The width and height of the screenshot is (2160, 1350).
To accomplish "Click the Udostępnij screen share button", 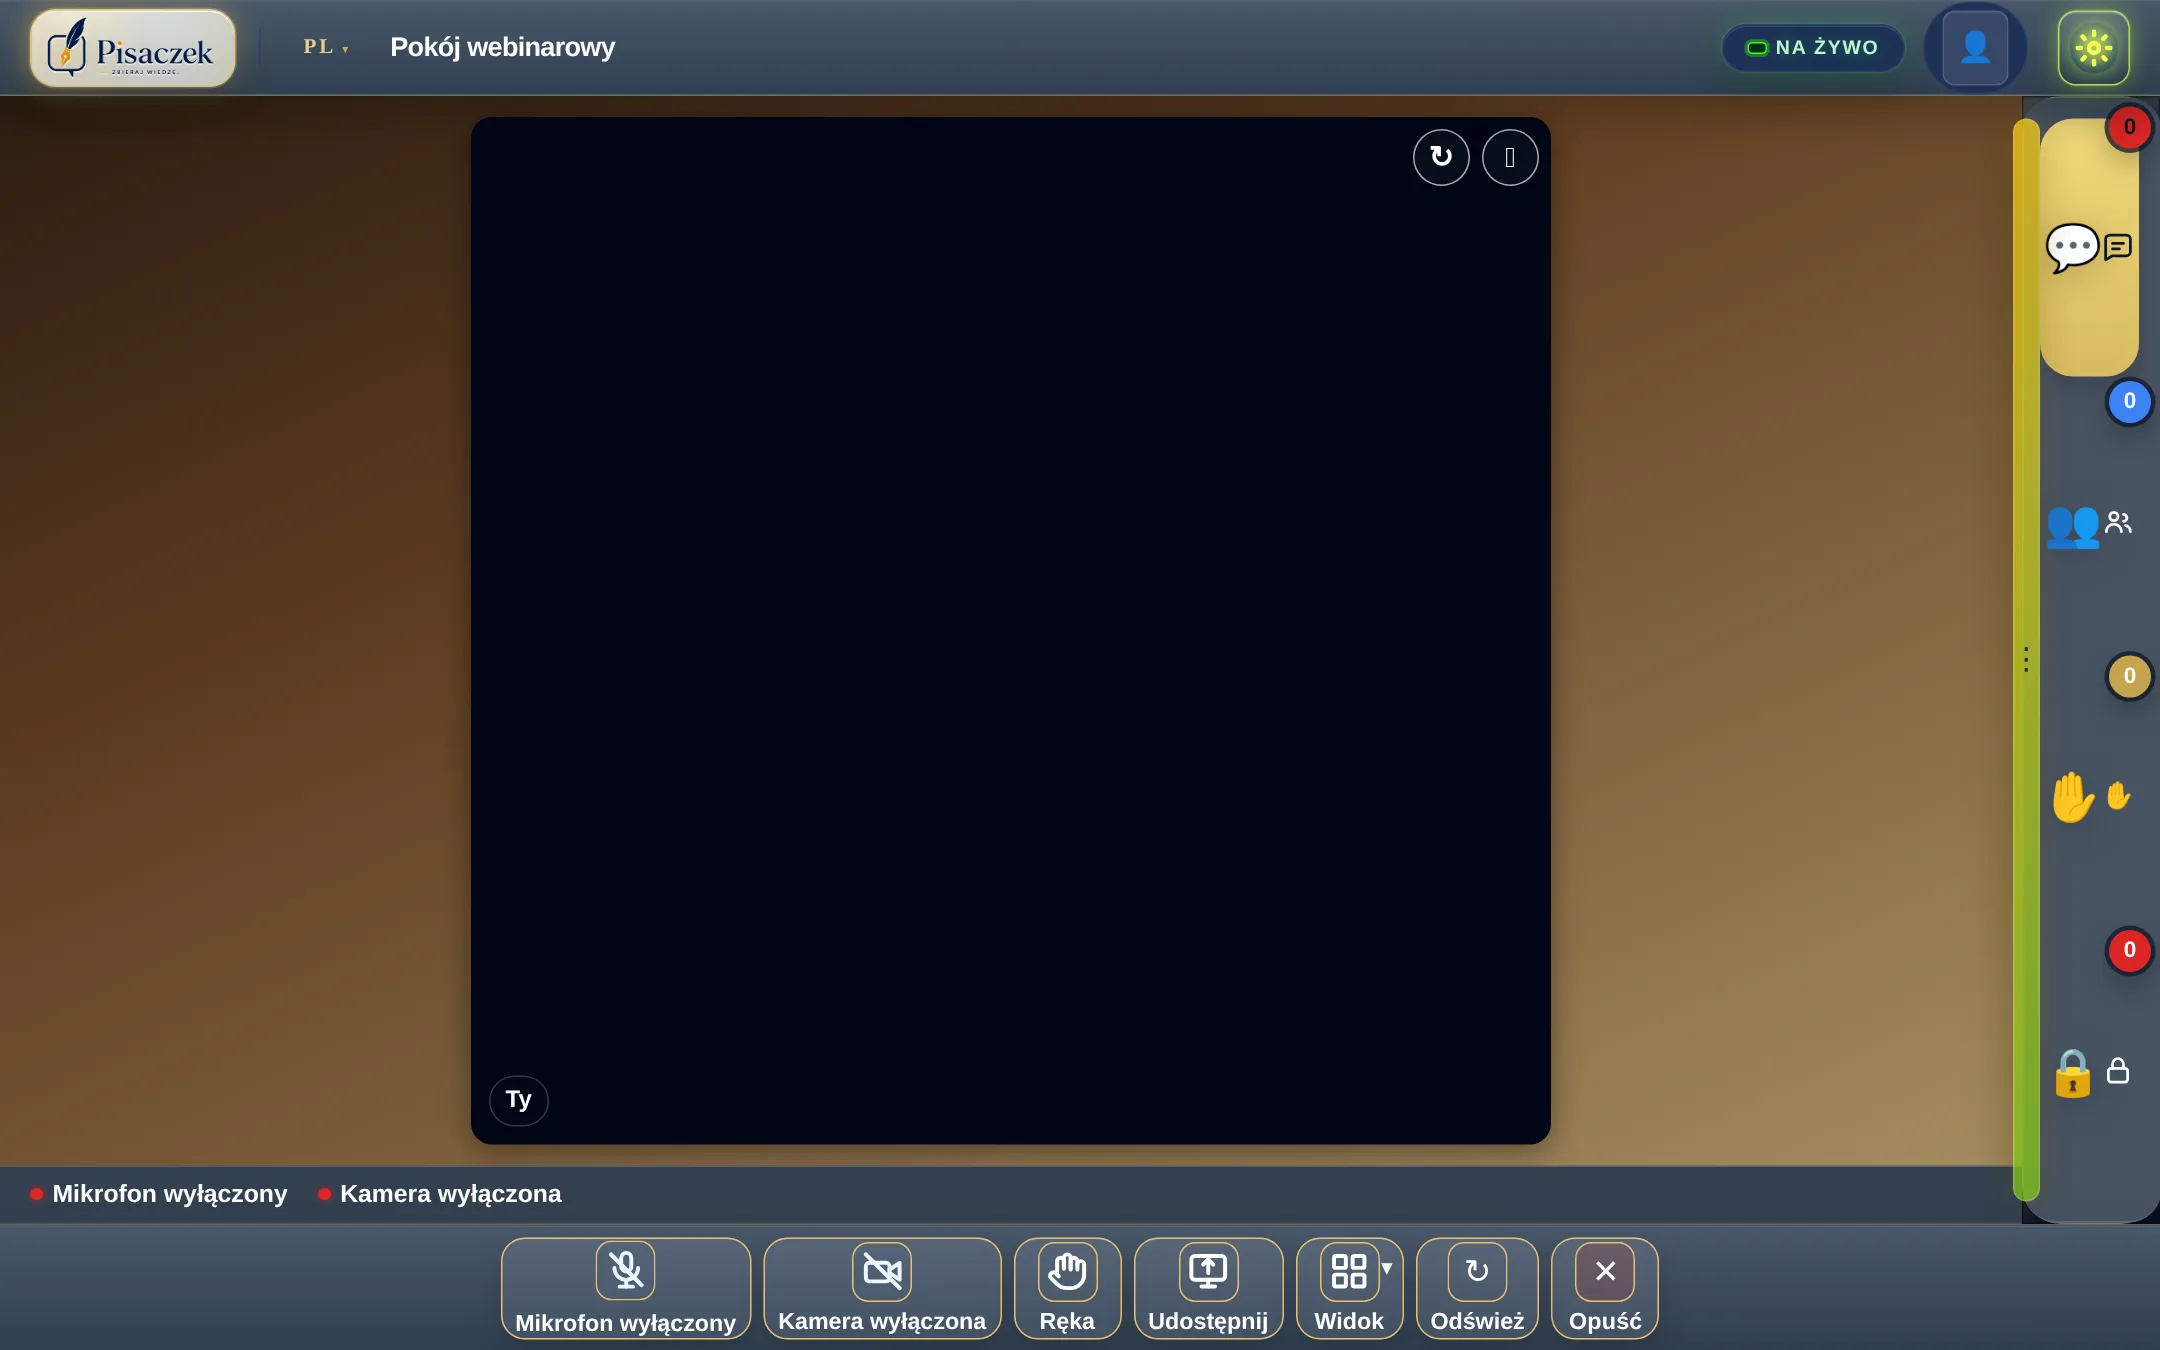I will [x=1208, y=1289].
